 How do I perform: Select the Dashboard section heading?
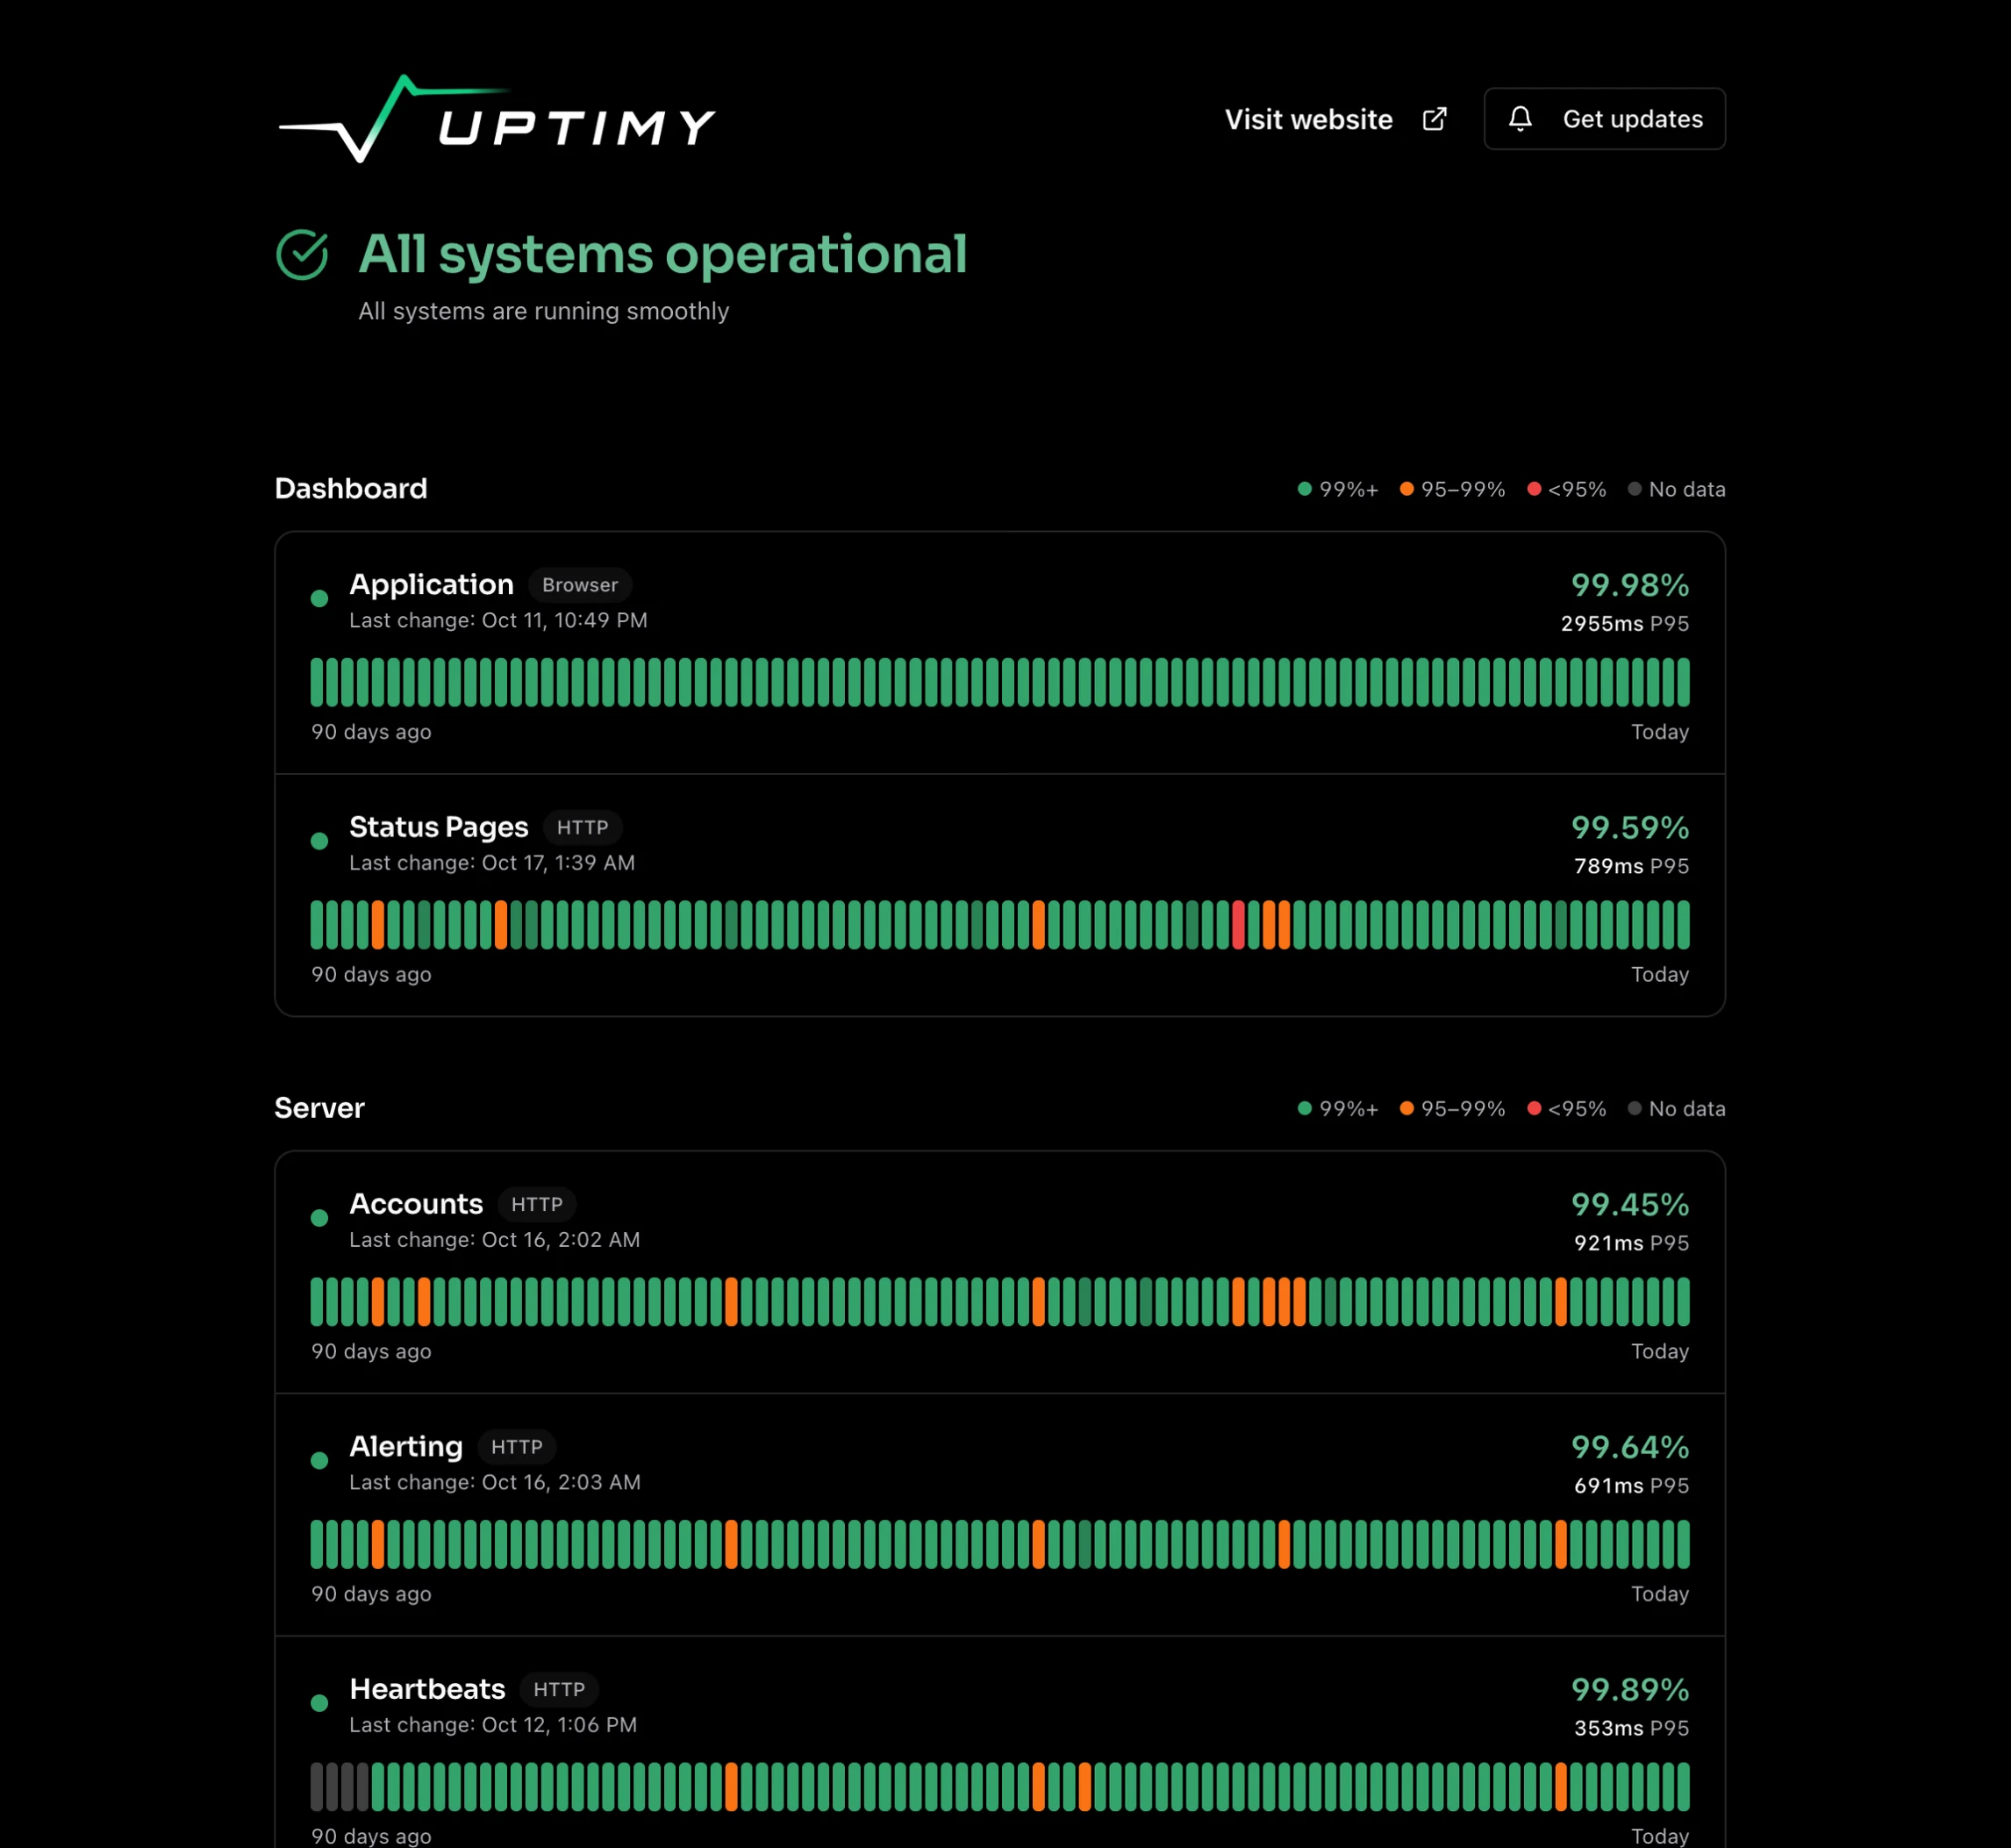(351, 488)
